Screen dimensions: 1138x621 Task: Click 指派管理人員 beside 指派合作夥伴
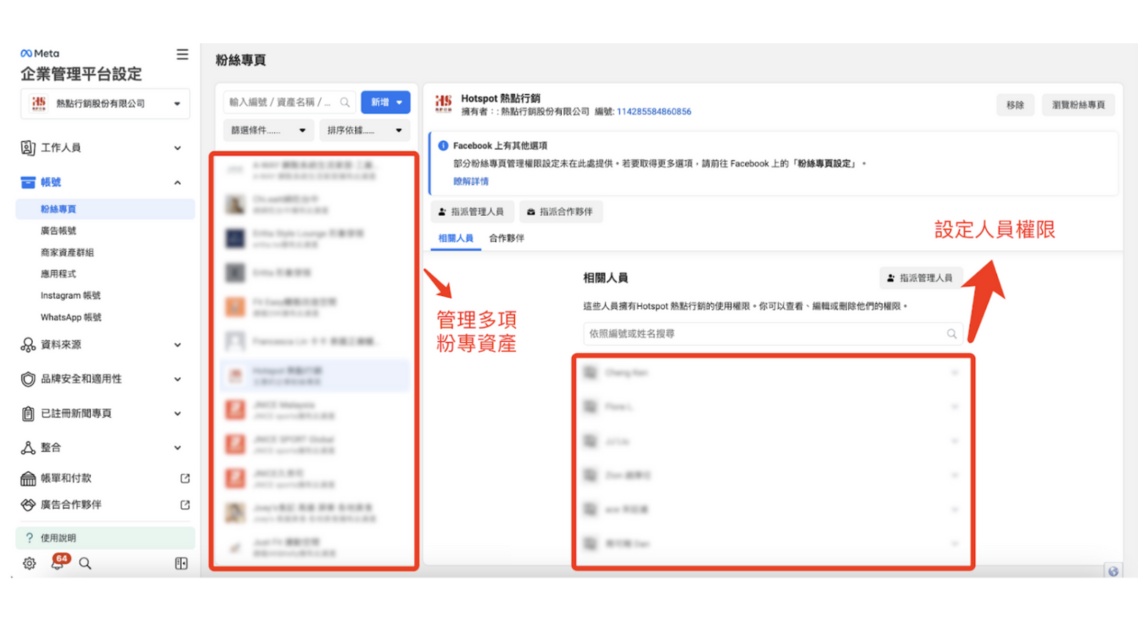[x=472, y=212]
